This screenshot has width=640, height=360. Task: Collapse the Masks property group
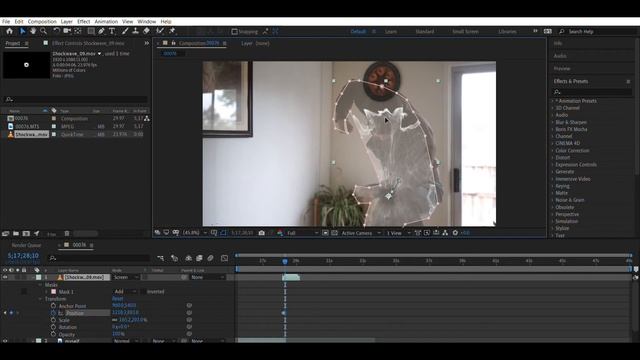point(40,284)
